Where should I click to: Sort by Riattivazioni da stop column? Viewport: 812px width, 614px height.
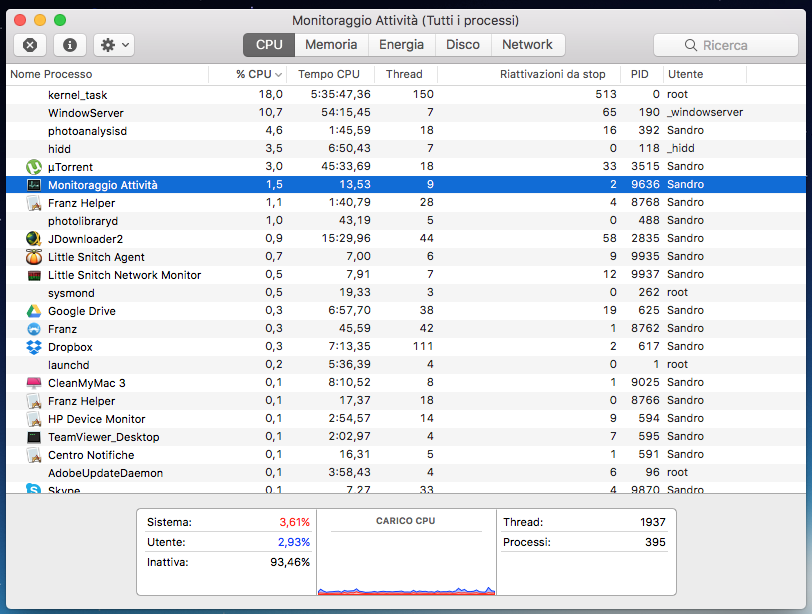pyautogui.click(x=529, y=74)
